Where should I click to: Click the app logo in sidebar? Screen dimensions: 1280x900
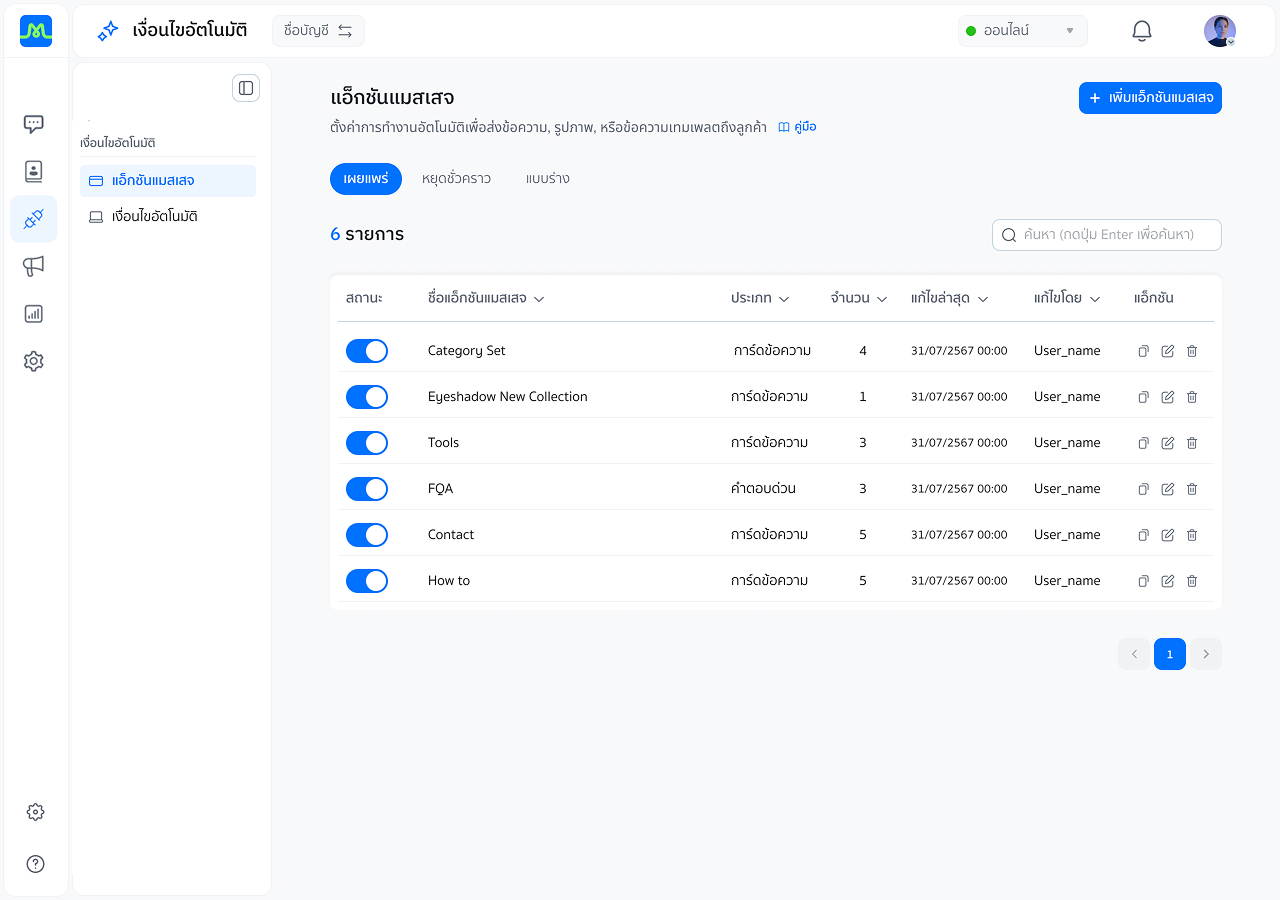[x=36, y=31]
